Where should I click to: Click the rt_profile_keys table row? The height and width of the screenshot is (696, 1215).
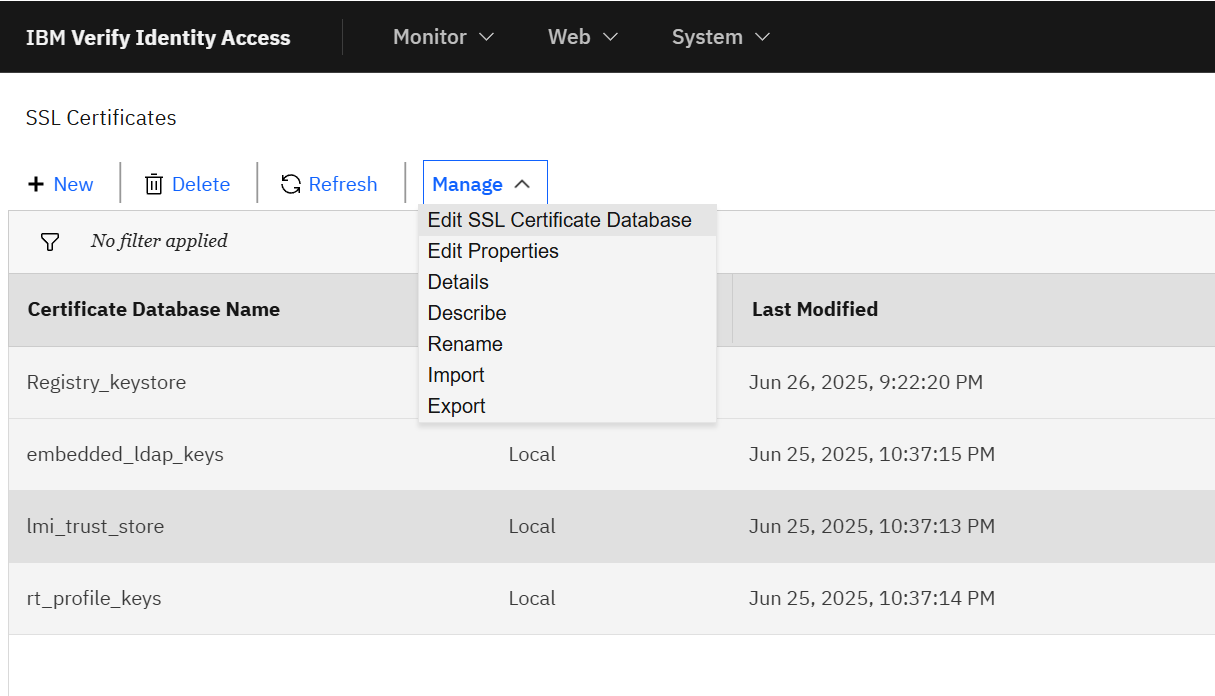point(612,598)
